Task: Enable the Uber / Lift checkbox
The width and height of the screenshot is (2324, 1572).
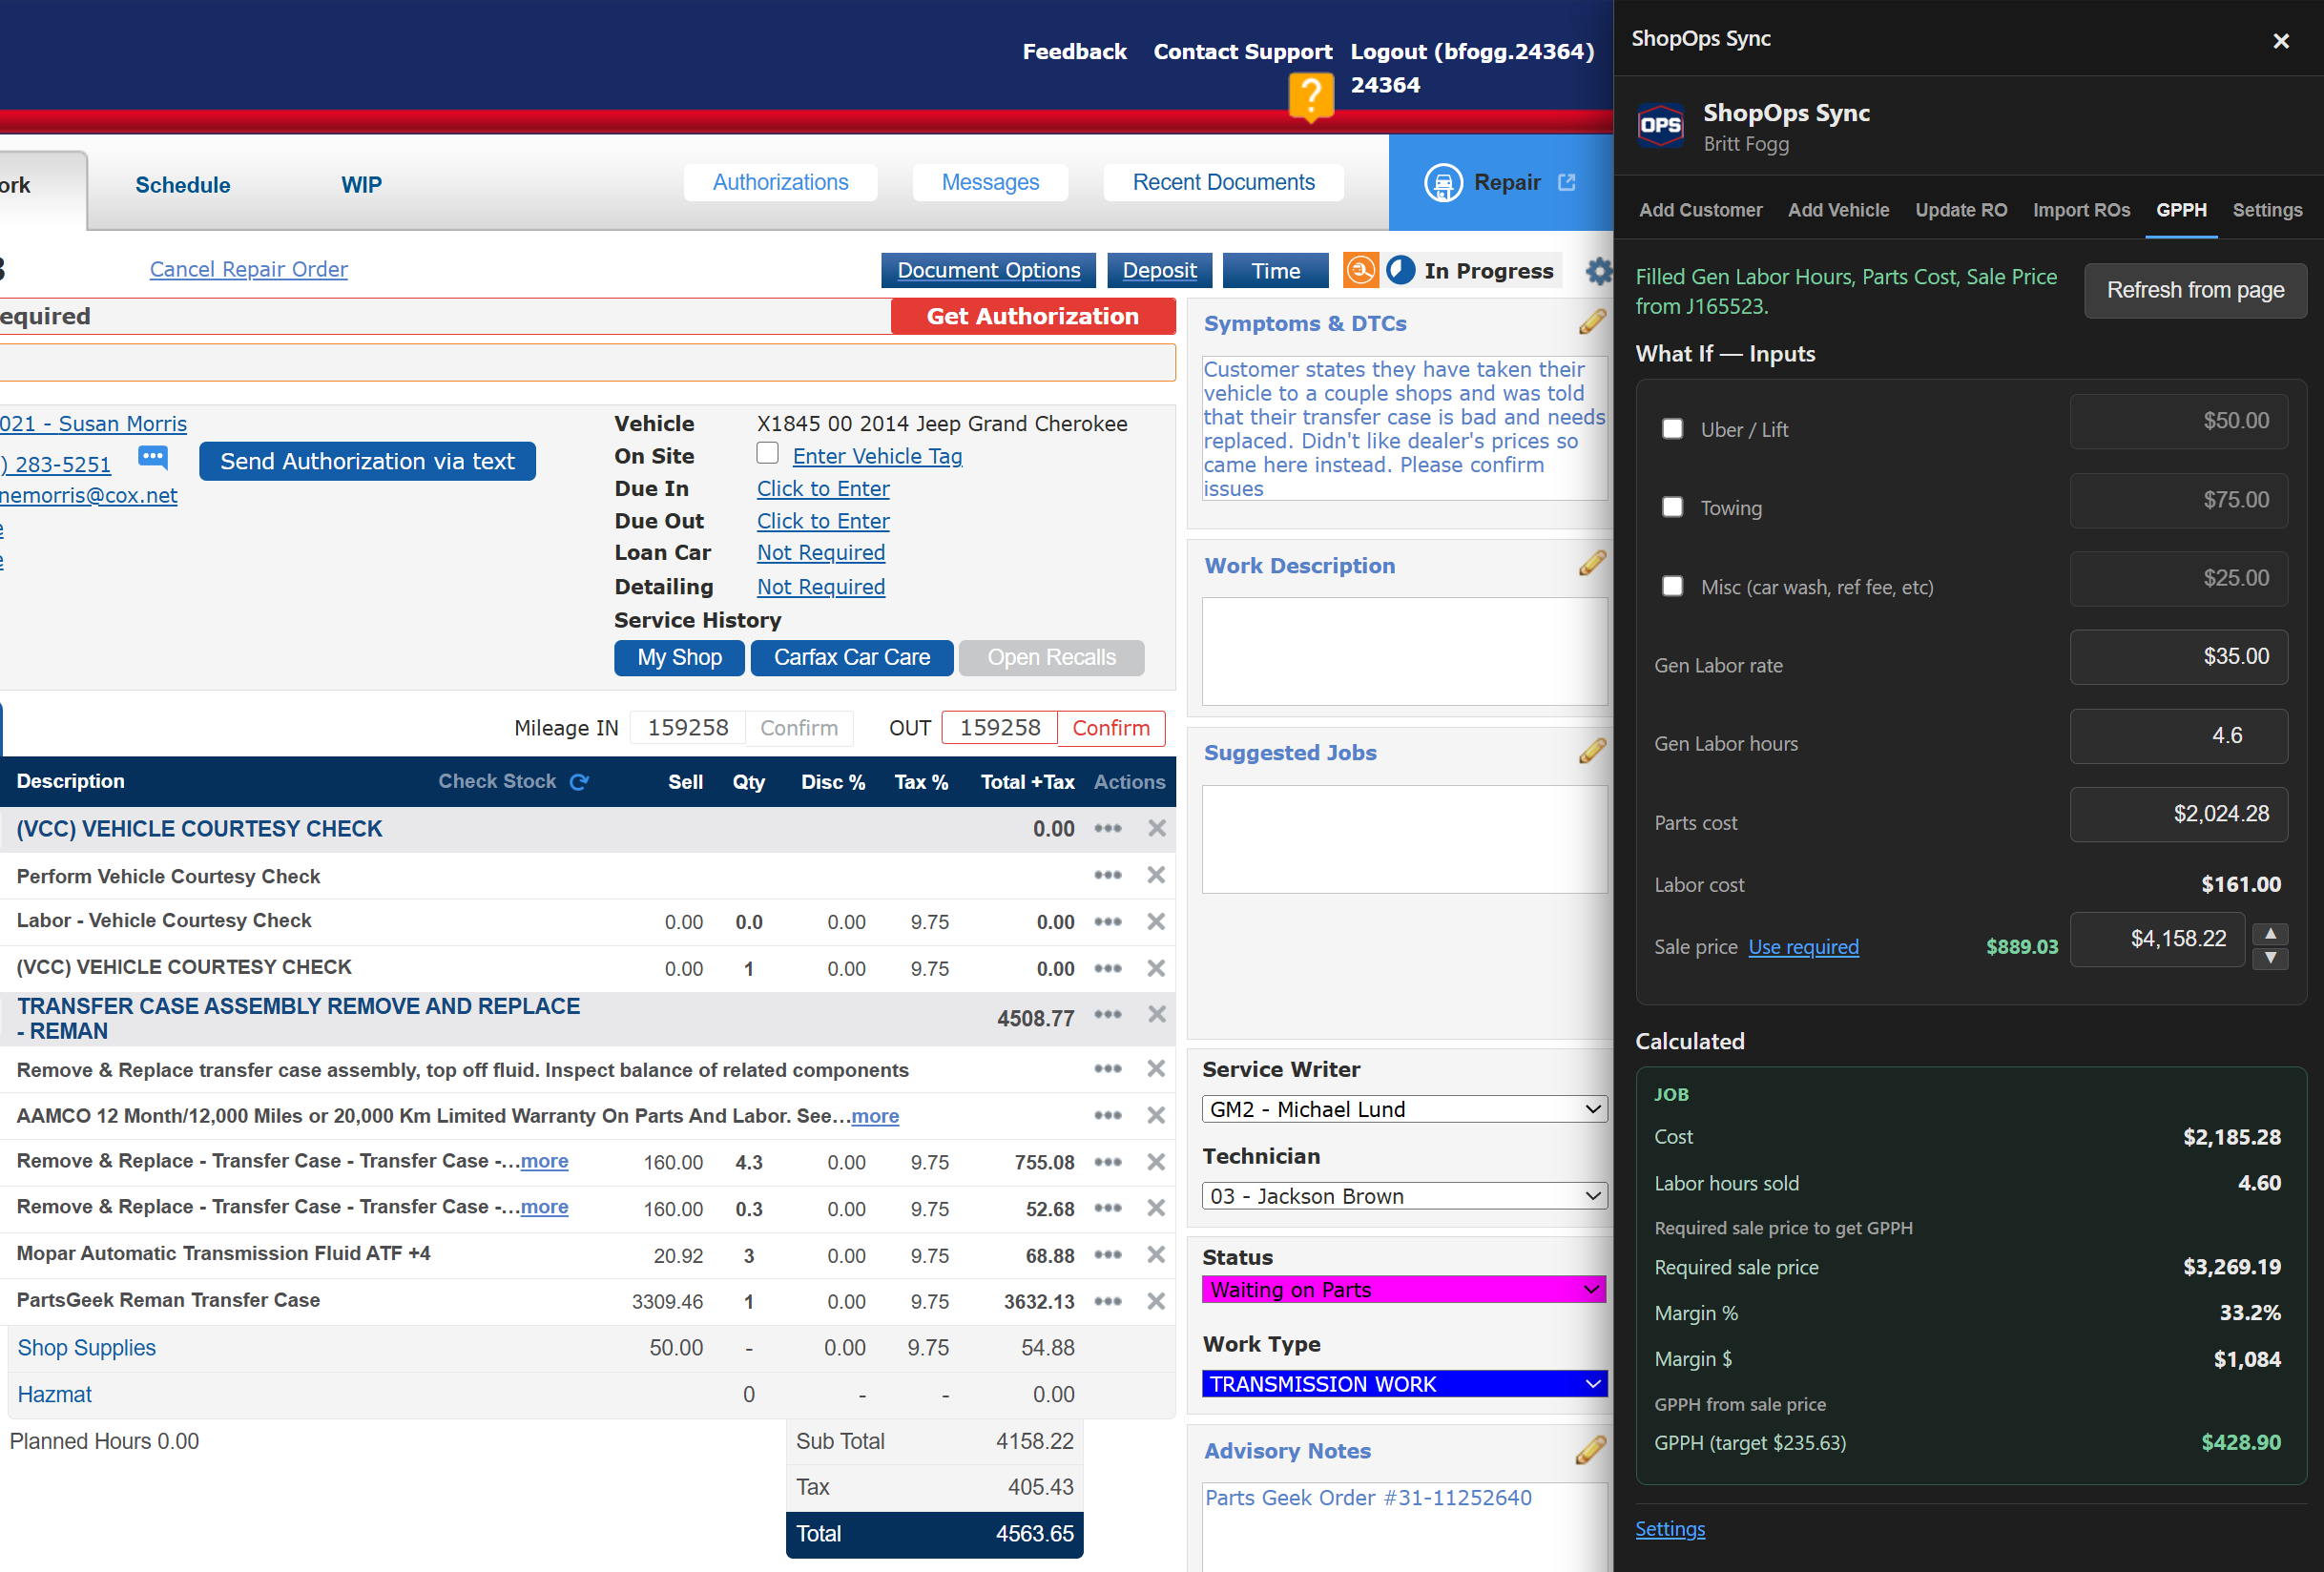Action: pos(1672,429)
